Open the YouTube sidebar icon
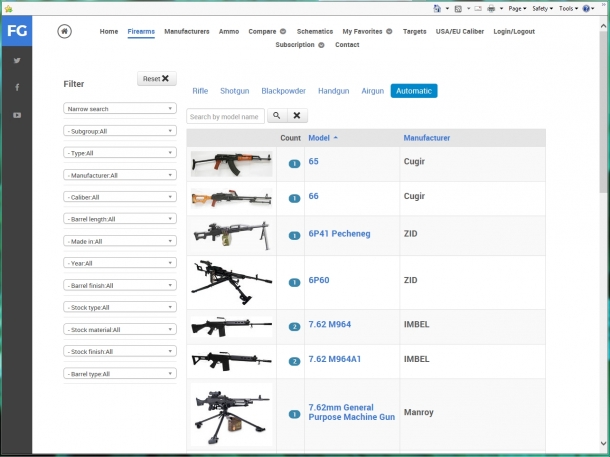Image resolution: width=610 pixels, height=457 pixels. (x=17, y=115)
